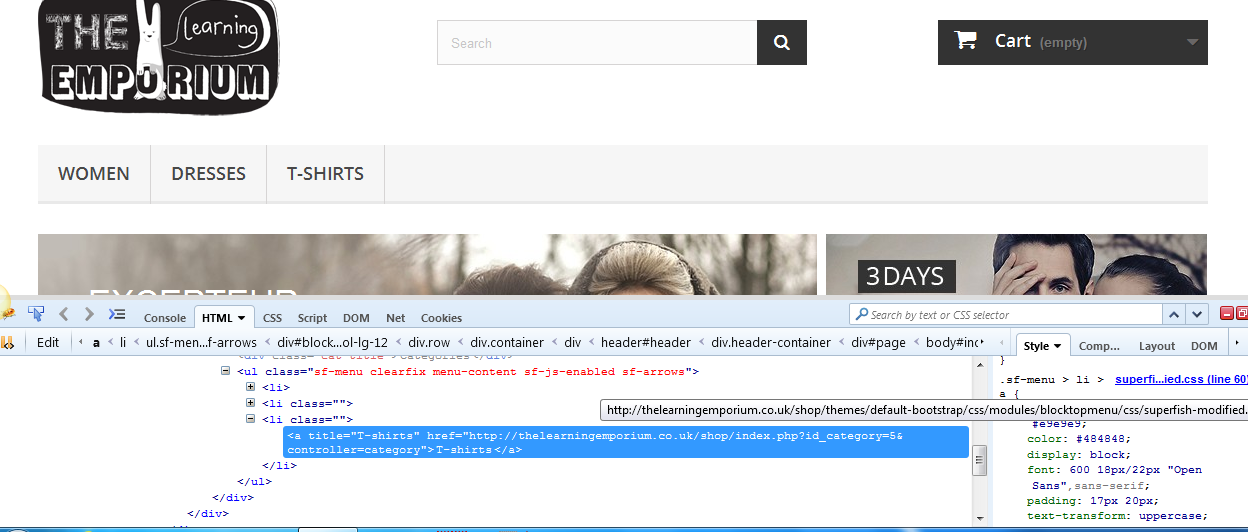Open the side panel DOM tab
The width and height of the screenshot is (1248, 532).
[1204, 346]
